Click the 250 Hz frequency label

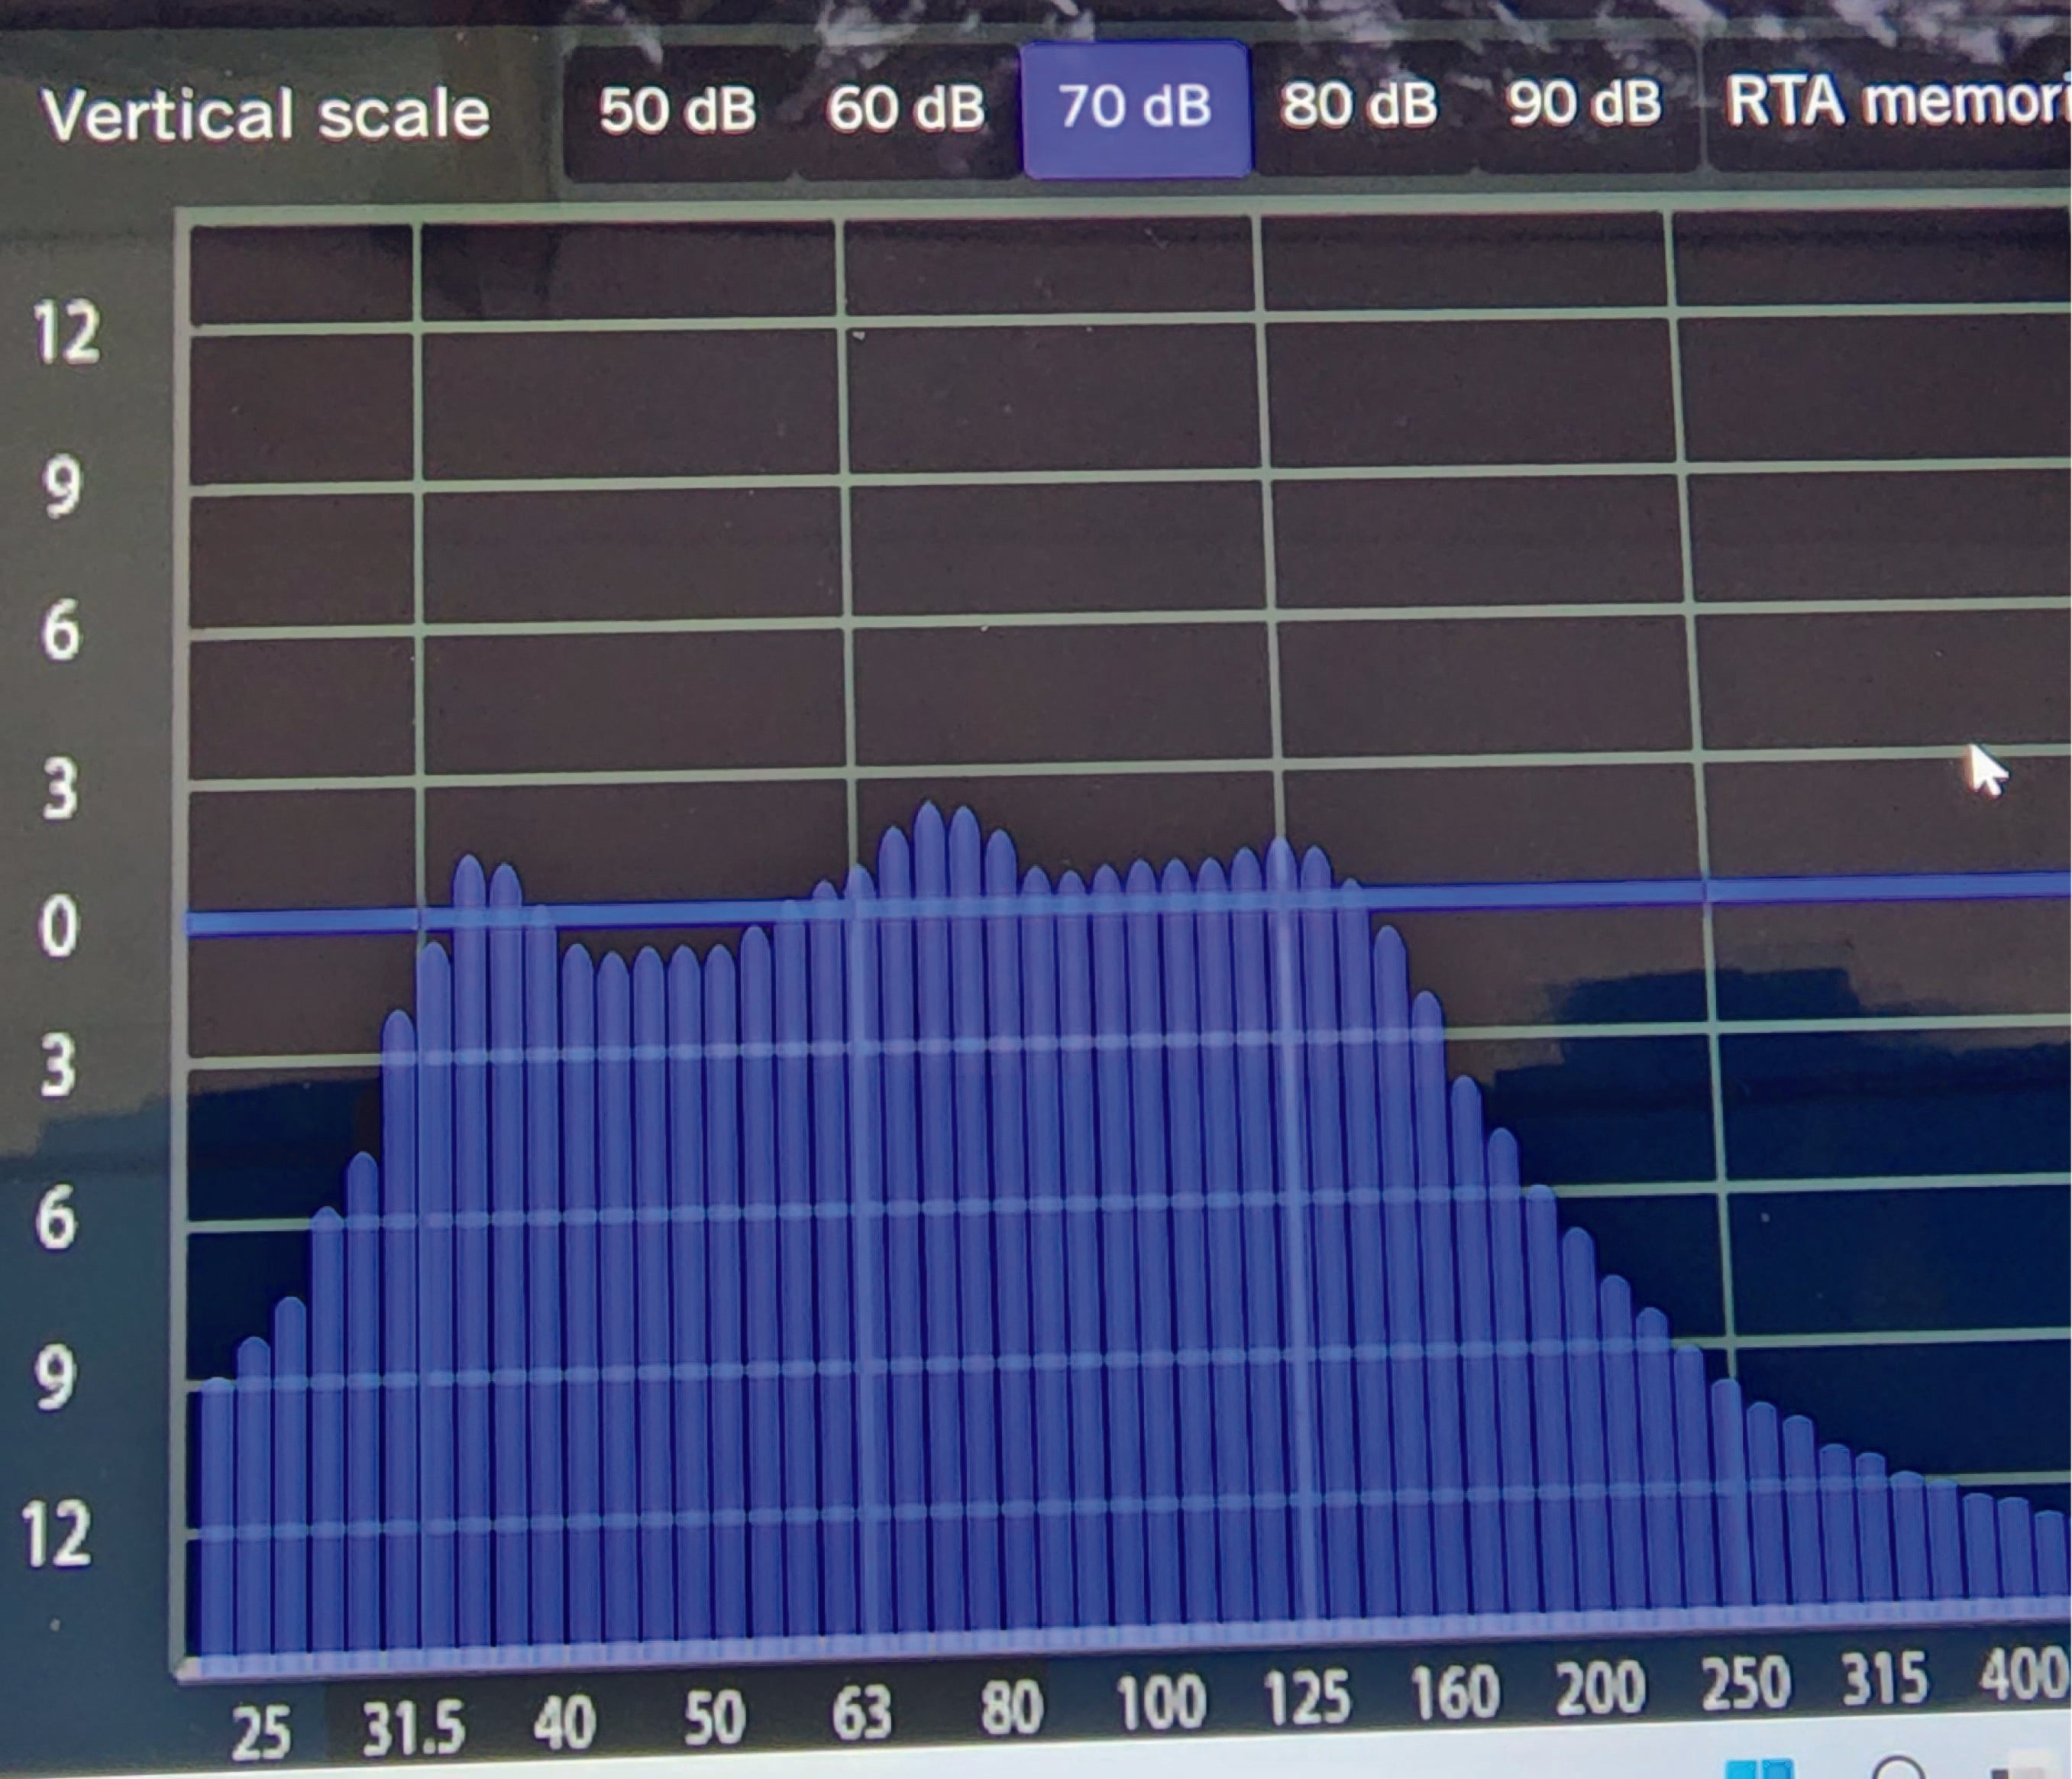1745,1683
